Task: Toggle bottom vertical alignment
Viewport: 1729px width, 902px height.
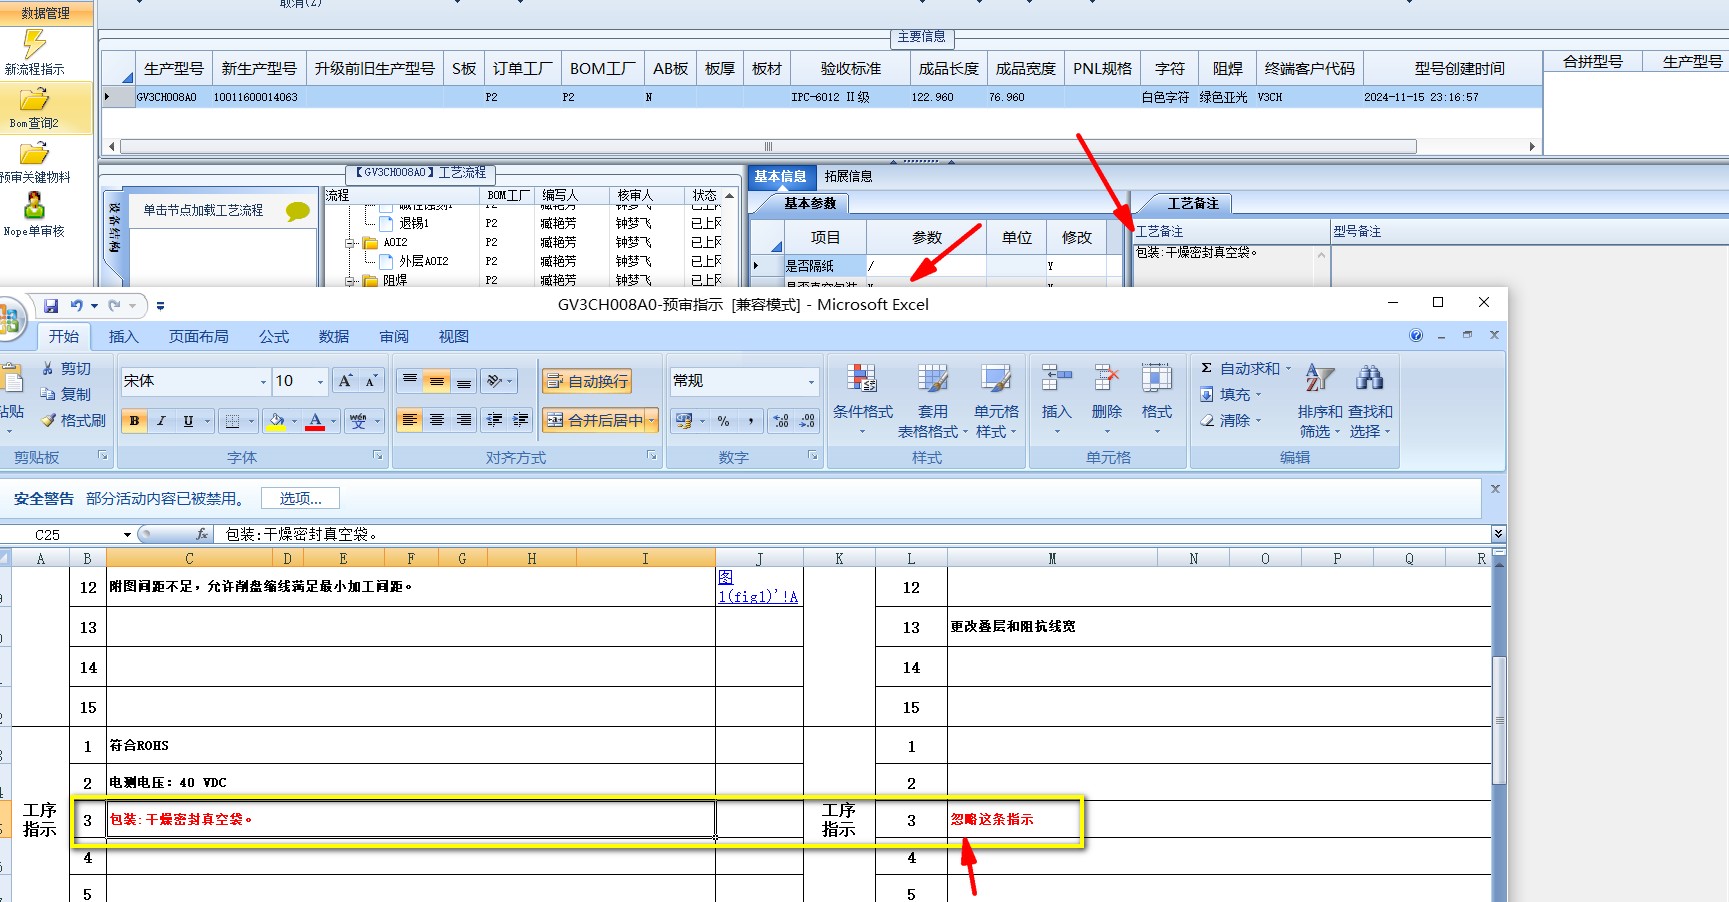Action: 464,381
